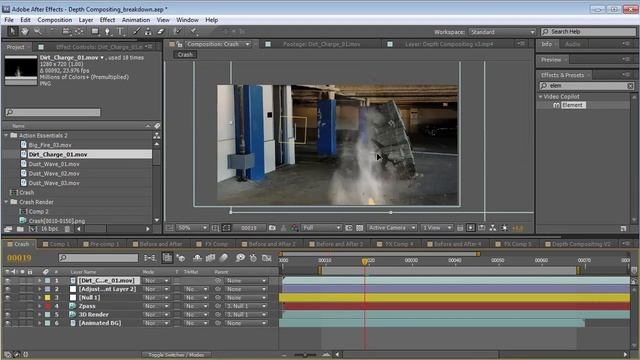Select the Unified Camera tool

click(x=66, y=31)
